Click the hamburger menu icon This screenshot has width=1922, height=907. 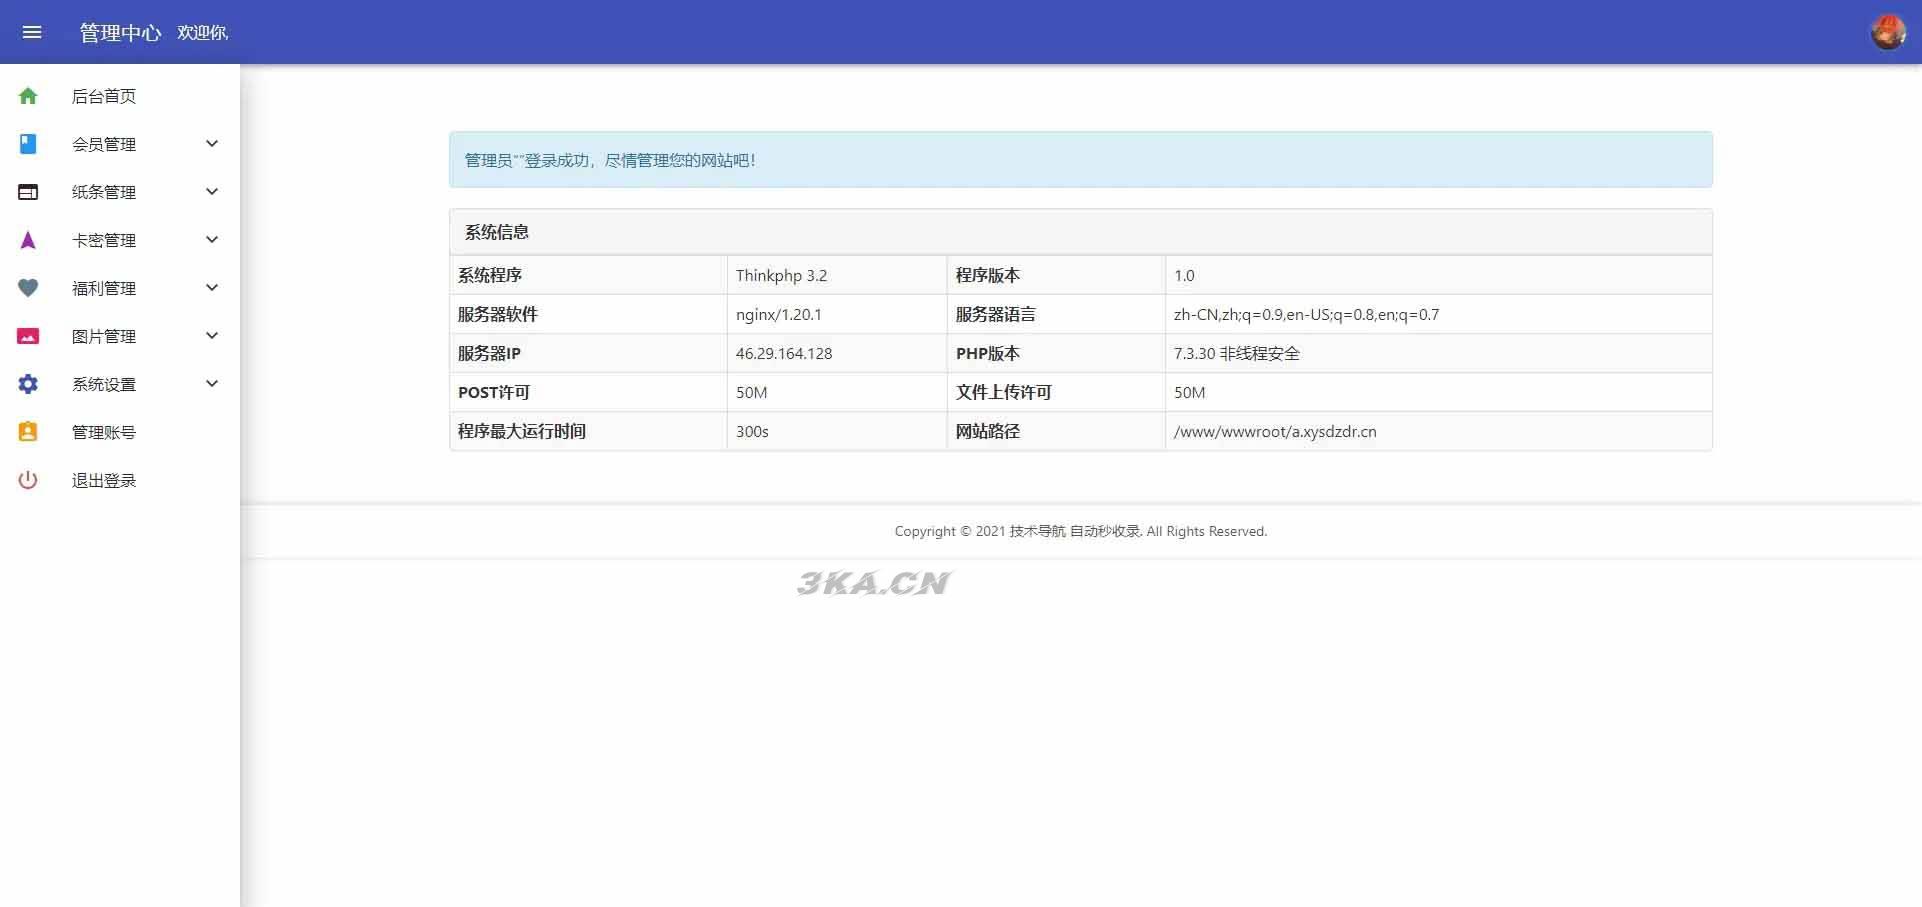coord(32,32)
